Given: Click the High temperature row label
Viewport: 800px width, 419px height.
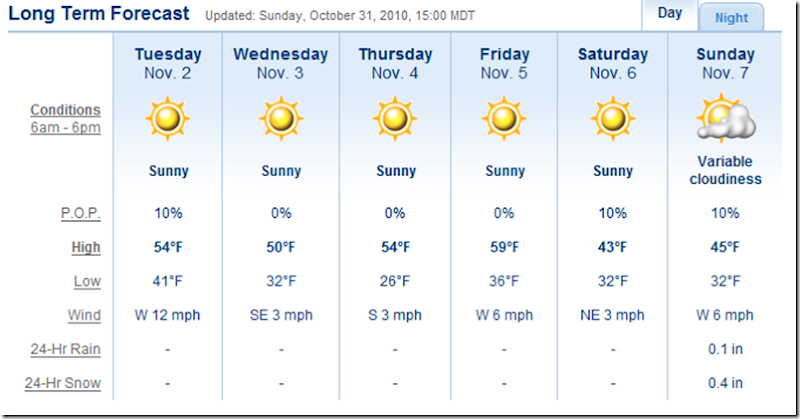Looking at the screenshot, I should (x=86, y=247).
